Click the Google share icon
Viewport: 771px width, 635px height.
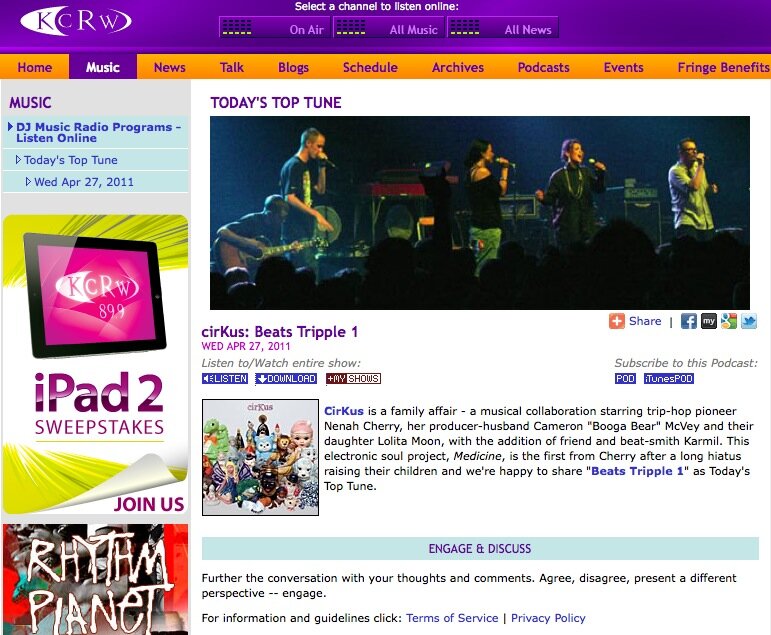(x=728, y=321)
